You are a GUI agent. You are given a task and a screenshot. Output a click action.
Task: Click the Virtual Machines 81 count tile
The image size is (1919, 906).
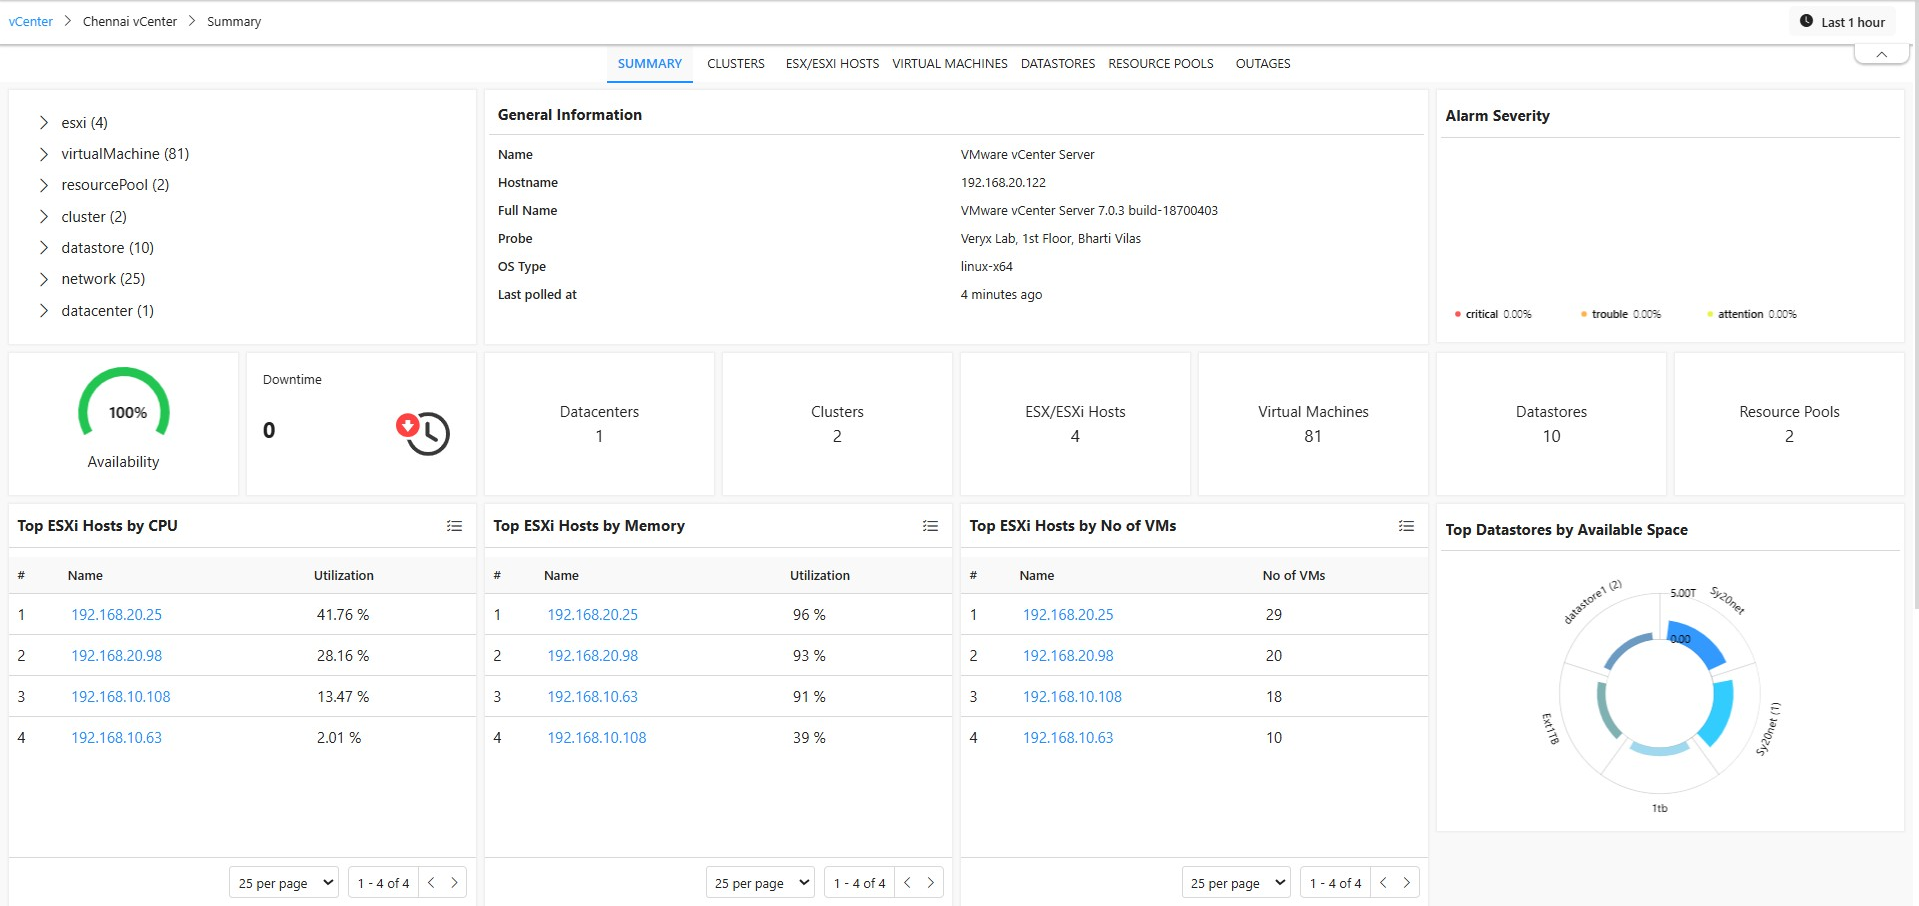click(1312, 424)
